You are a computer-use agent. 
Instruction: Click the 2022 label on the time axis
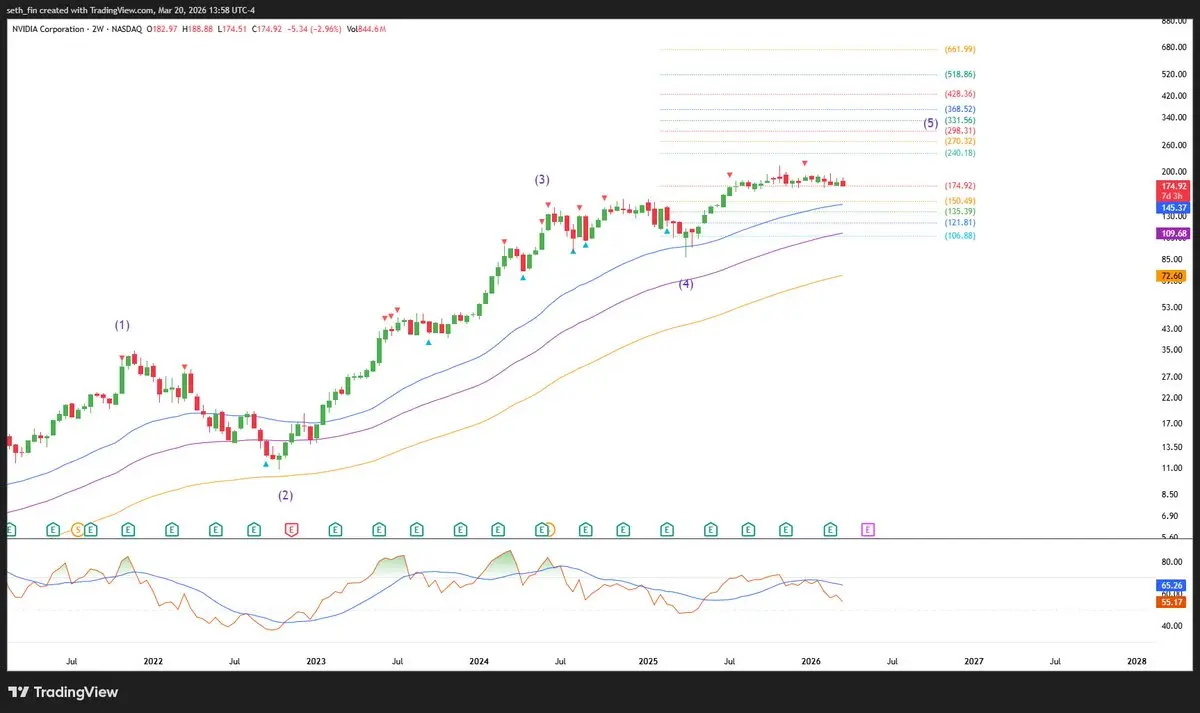(x=153, y=661)
